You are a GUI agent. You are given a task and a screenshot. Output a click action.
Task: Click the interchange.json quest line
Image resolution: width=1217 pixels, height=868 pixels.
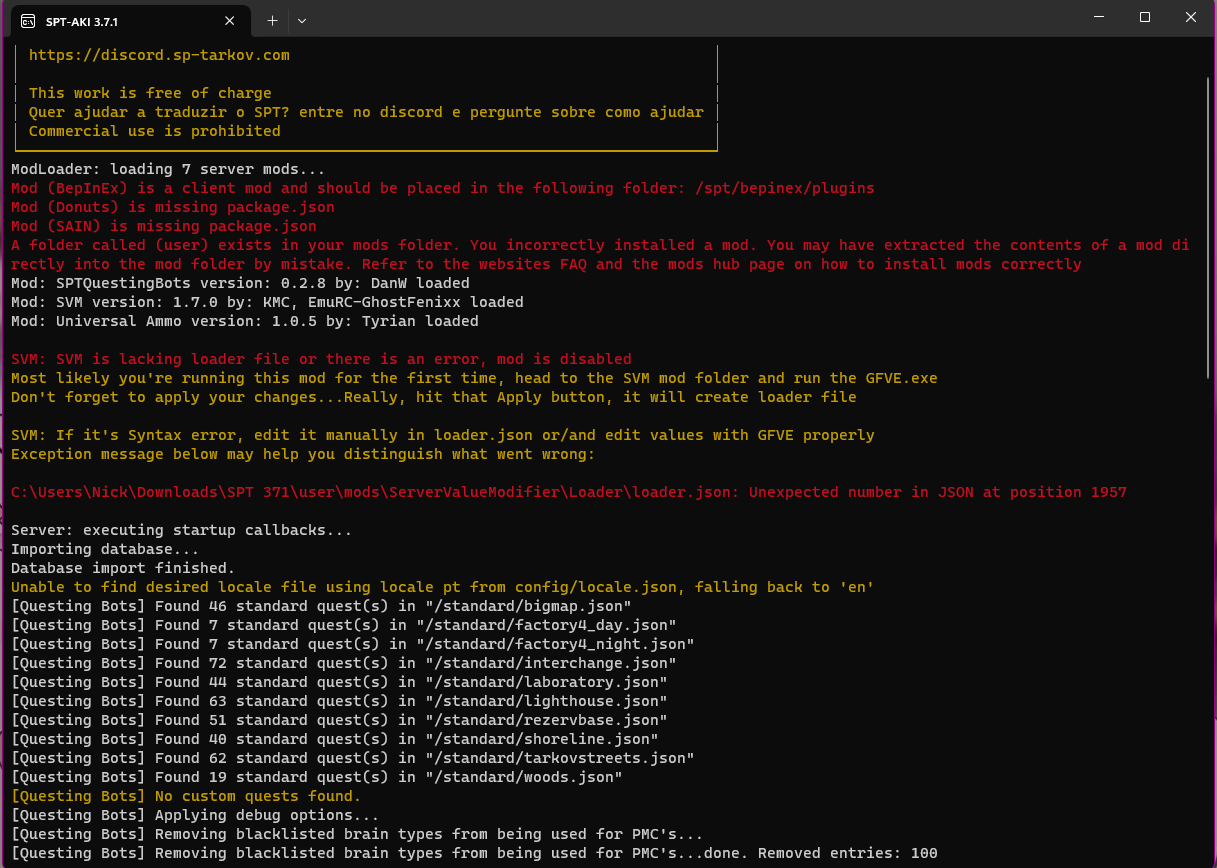(344, 663)
